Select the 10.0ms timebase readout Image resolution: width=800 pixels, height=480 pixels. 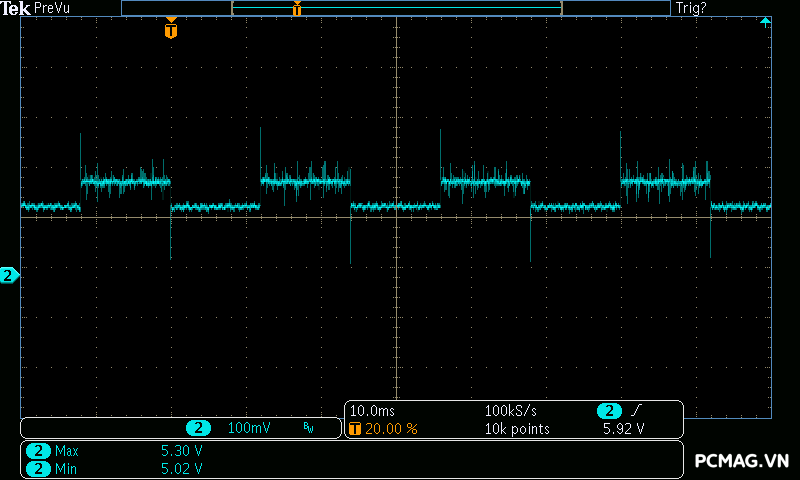point(371,411)
